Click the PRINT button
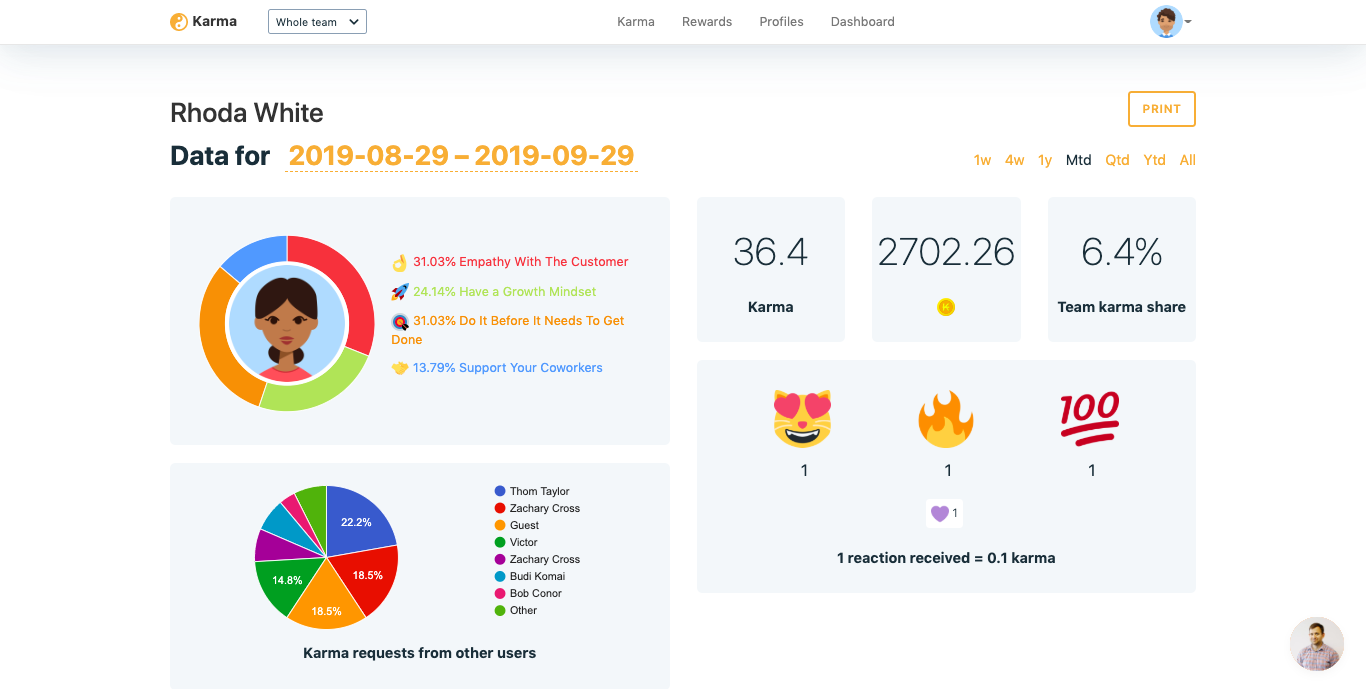The width and height of the screenshot is (1366, 689). coord(1161,109)
